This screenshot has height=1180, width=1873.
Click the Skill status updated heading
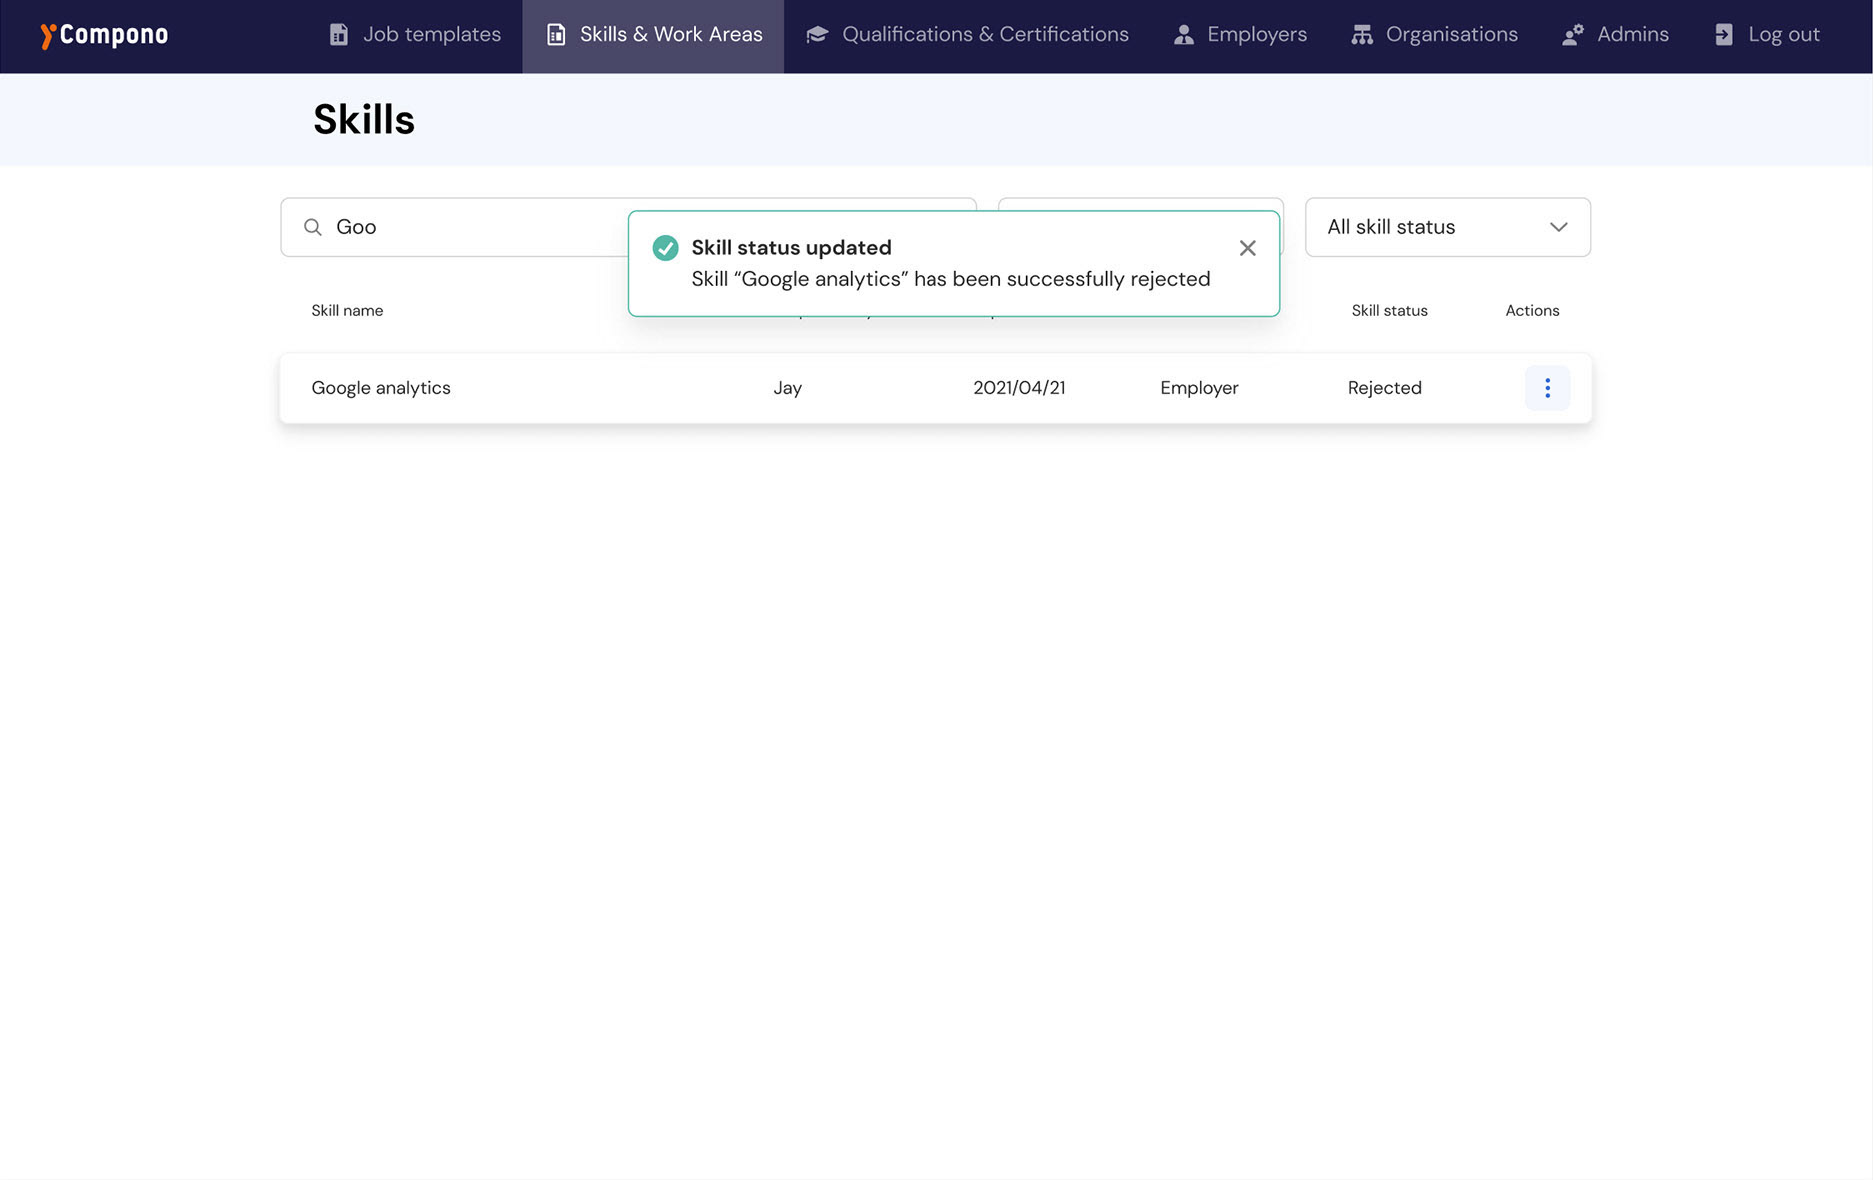pos(791,248)
